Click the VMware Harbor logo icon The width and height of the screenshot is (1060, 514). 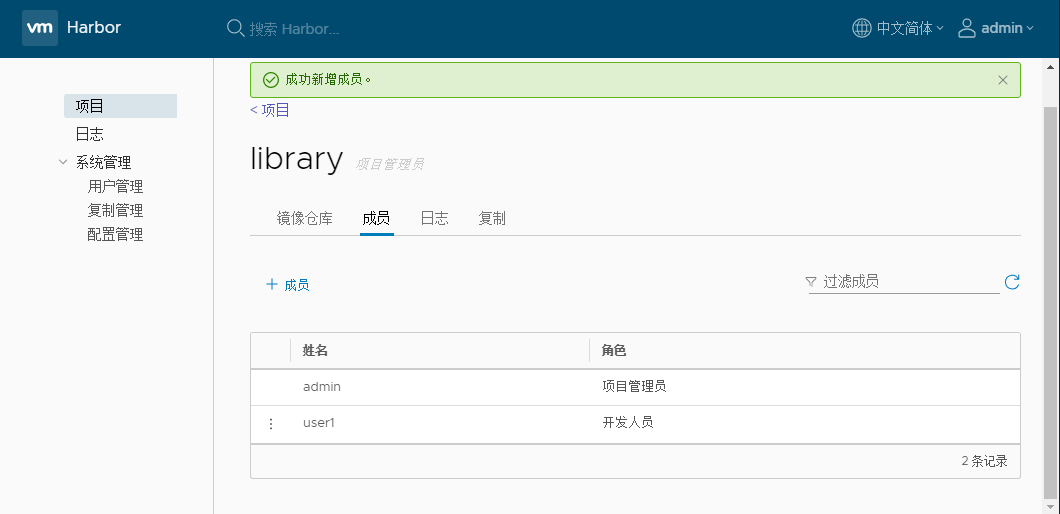[39, 28]
